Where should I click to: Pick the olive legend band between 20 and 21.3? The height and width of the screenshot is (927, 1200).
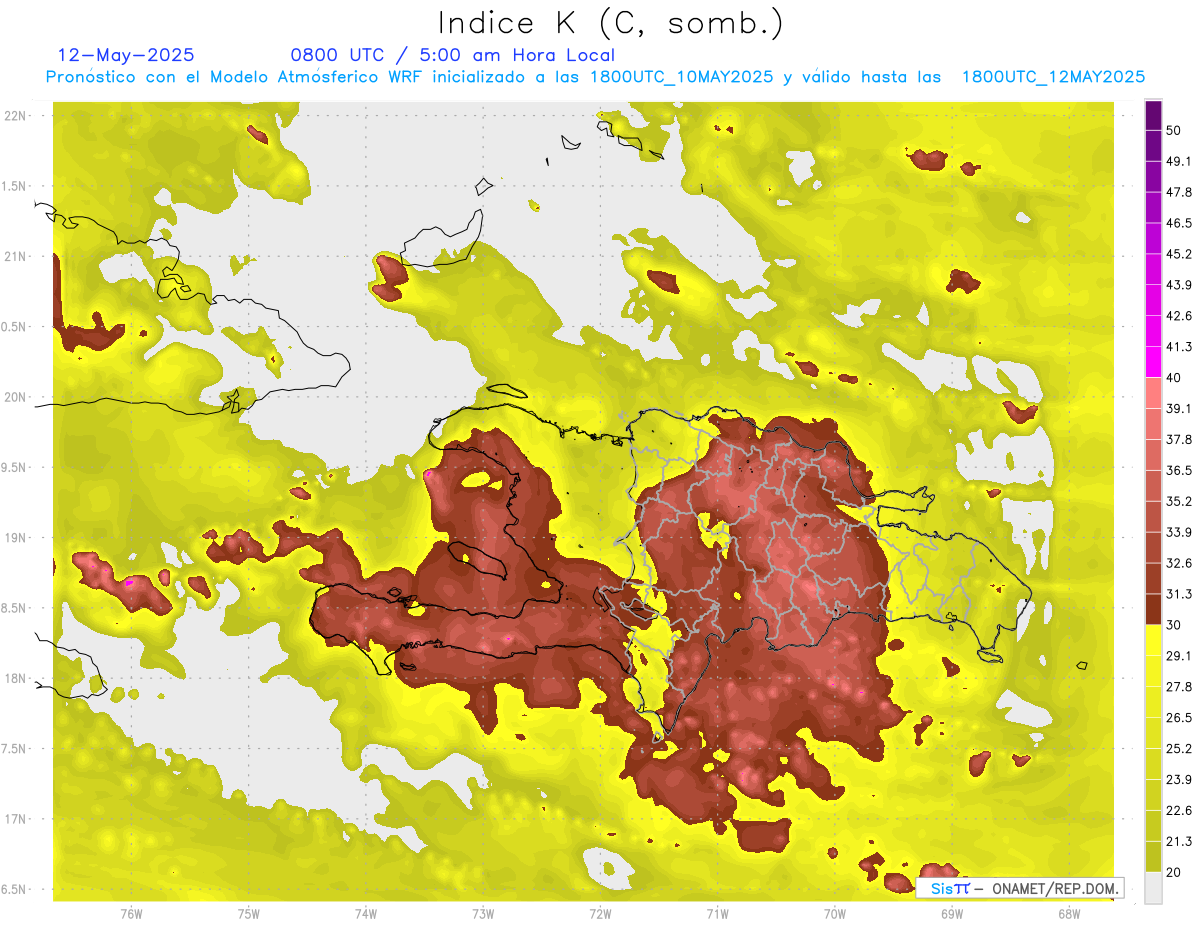pos(1153,857)
